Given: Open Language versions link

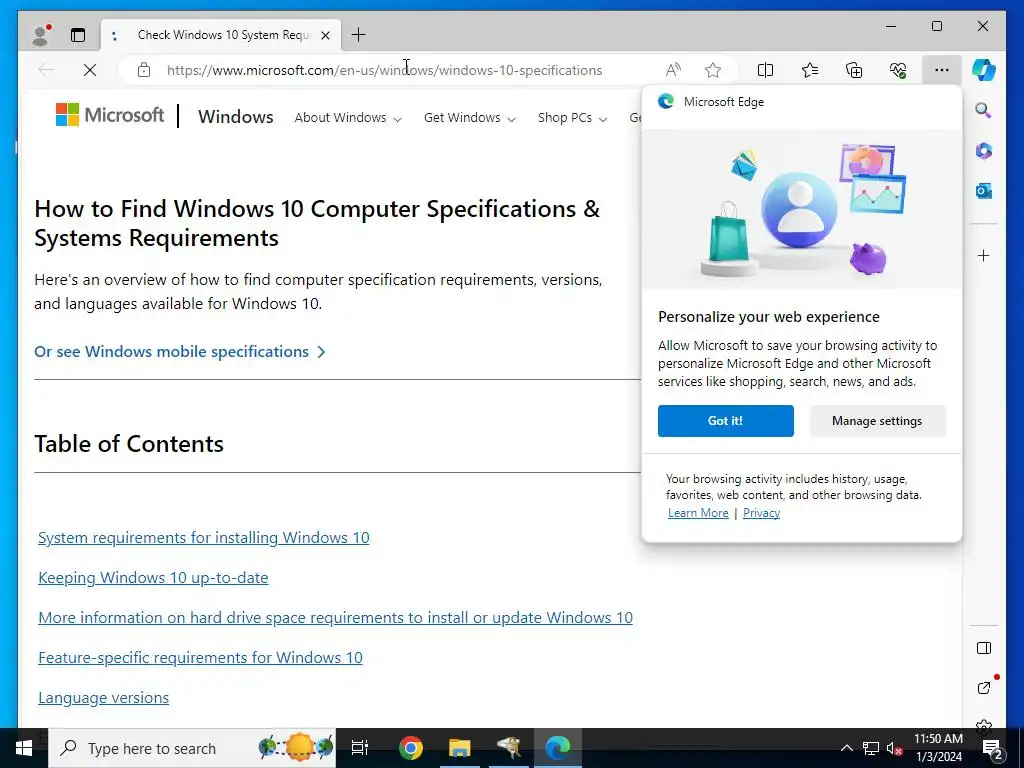Looking at the screenshot, I should click(x=103, y=697).
